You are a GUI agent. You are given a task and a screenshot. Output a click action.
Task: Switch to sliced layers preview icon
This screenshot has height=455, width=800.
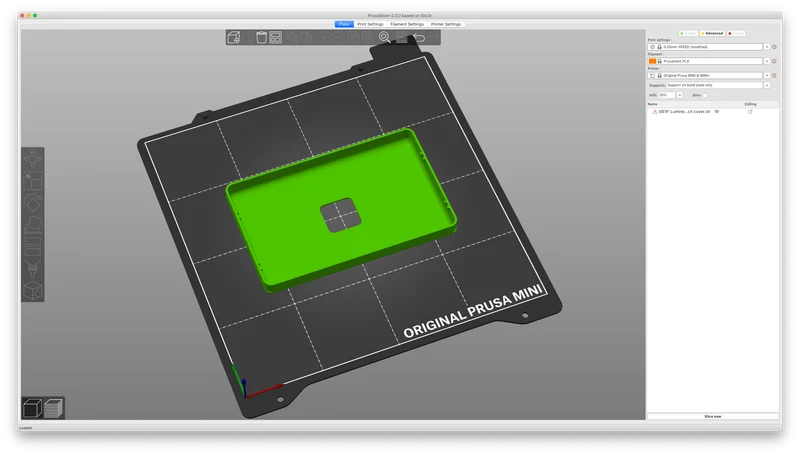pyautogui.click(x=54, y=408)
